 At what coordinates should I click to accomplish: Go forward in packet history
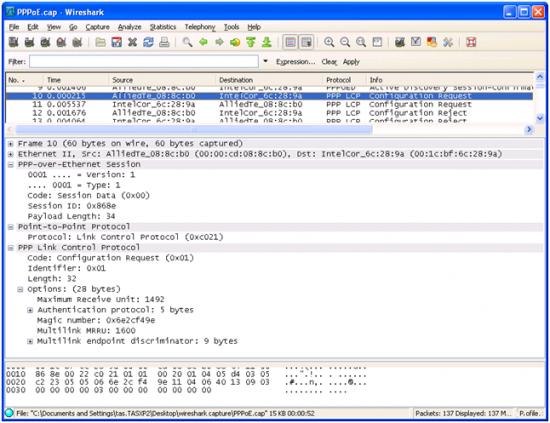click(219, 42)
